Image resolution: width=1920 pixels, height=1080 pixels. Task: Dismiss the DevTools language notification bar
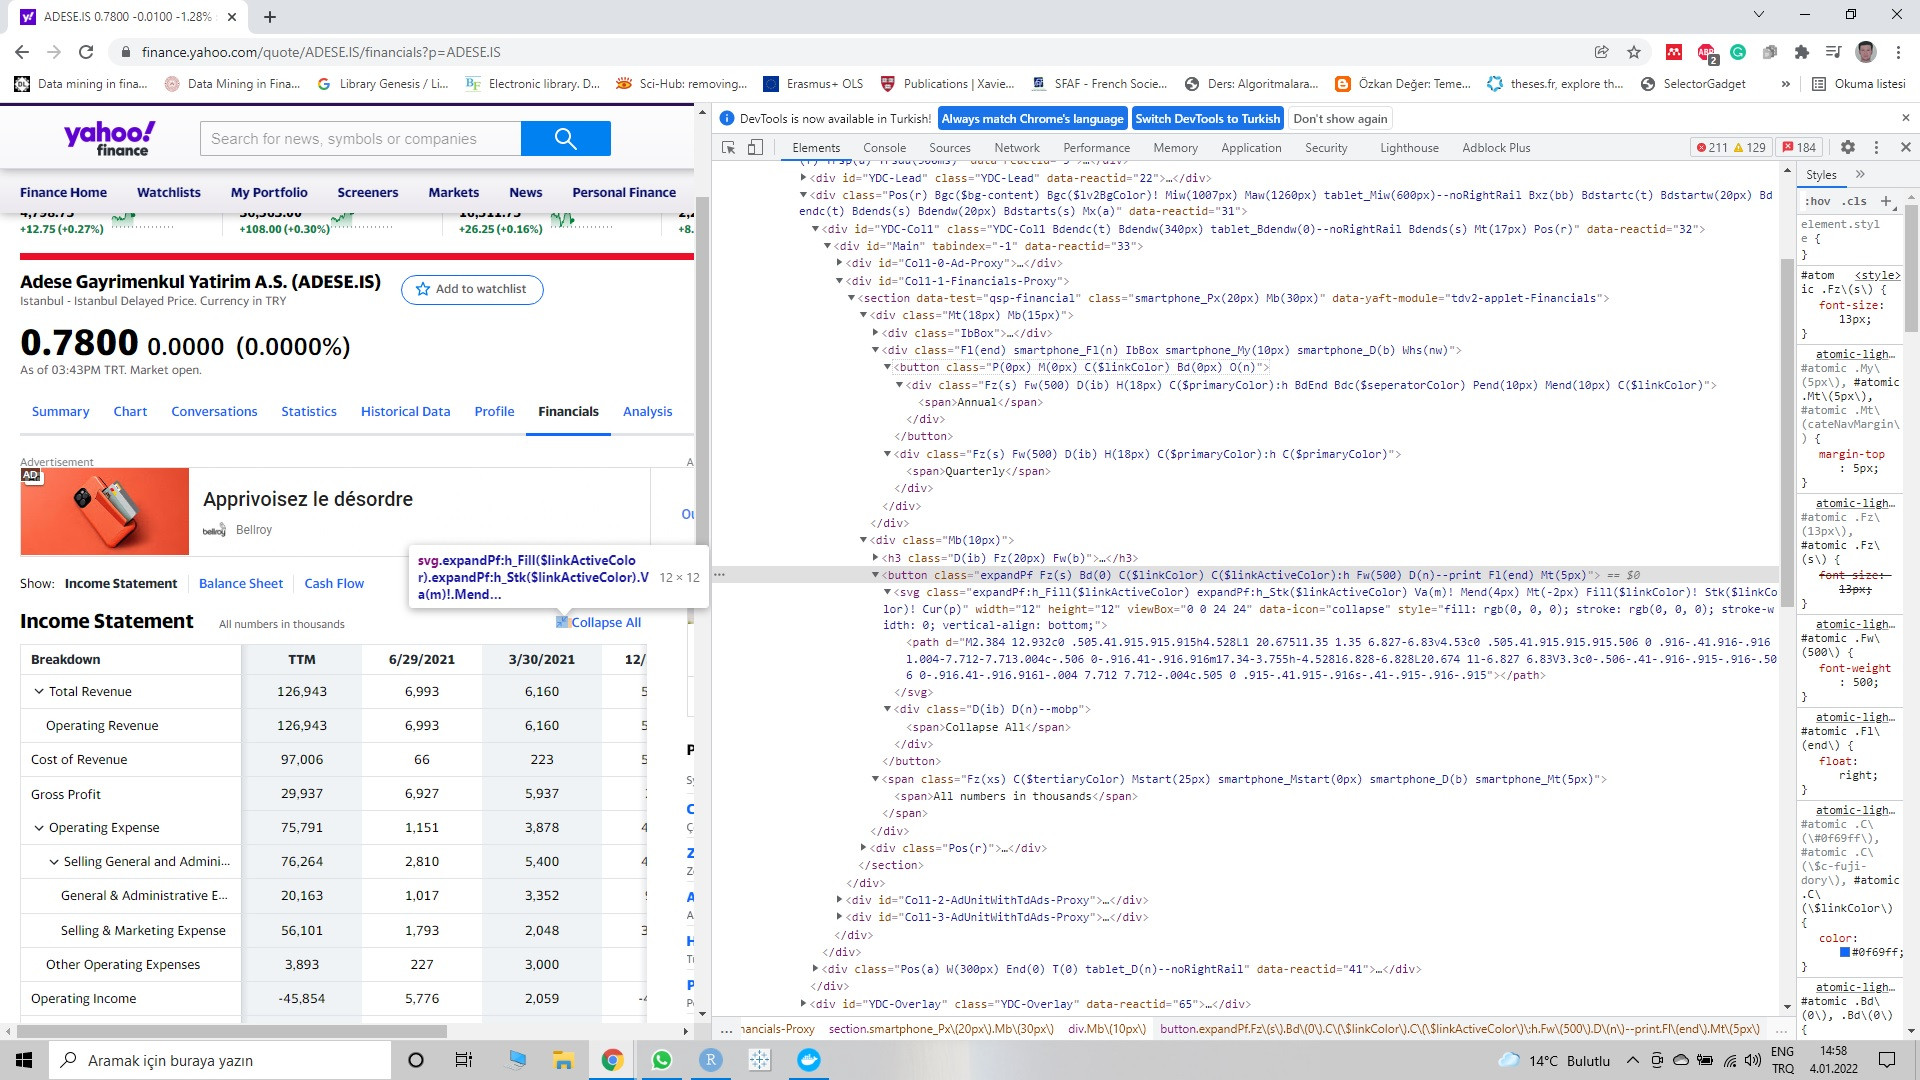[x=1906, y=118]
